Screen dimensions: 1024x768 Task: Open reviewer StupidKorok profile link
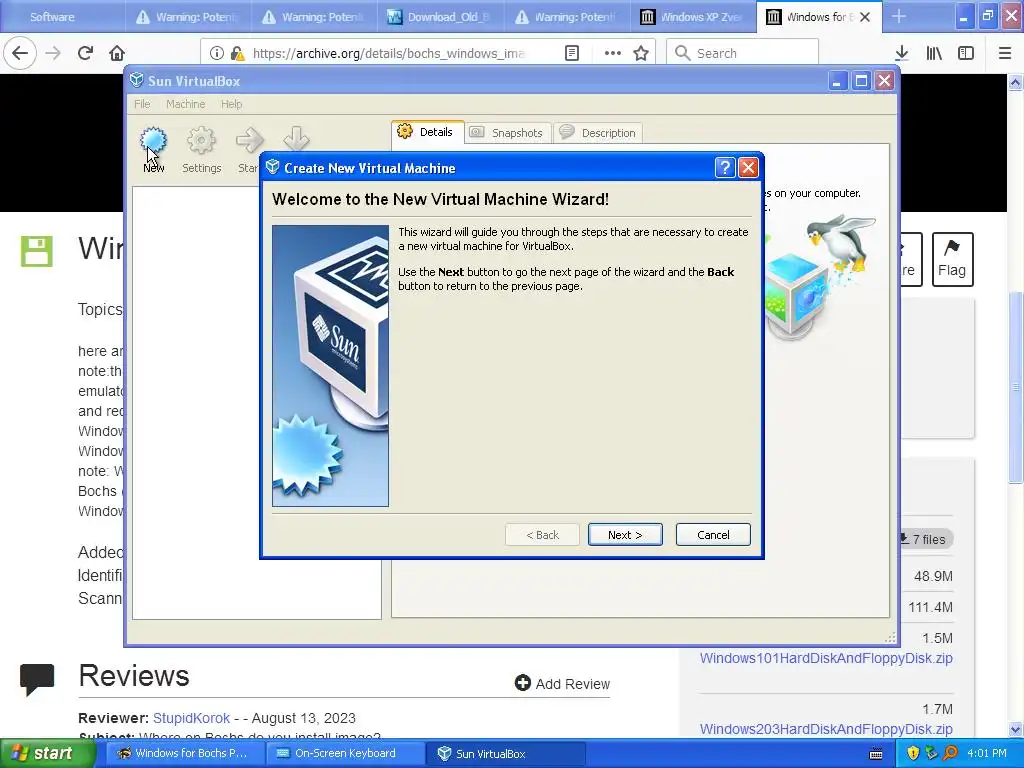coord(191,718)
